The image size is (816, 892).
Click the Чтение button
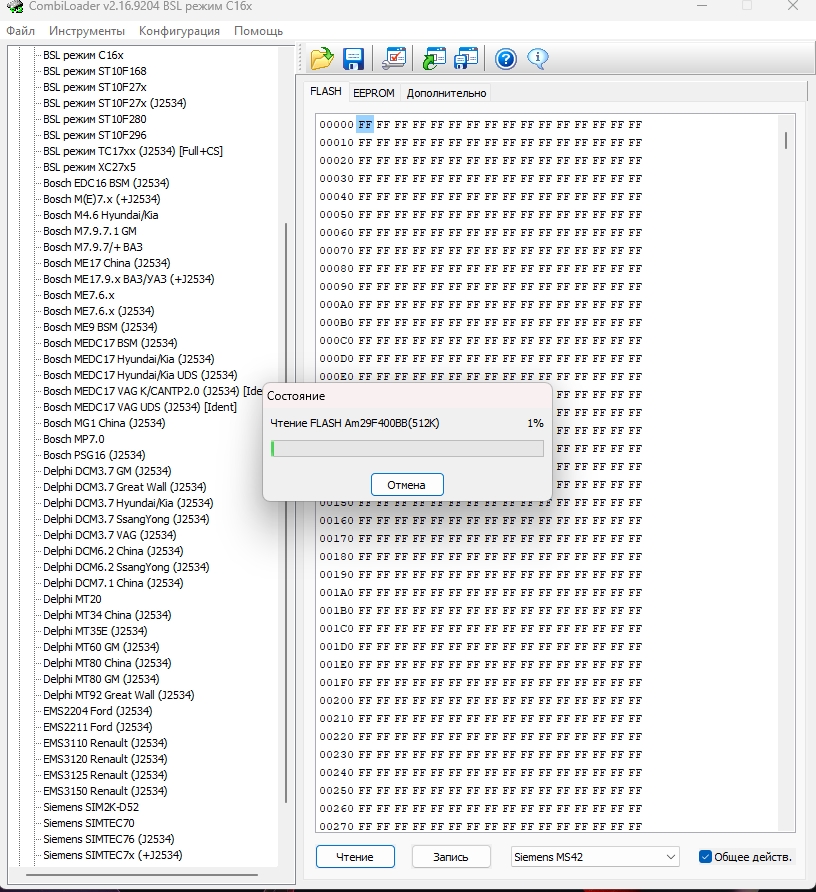[x=355, y=857]
